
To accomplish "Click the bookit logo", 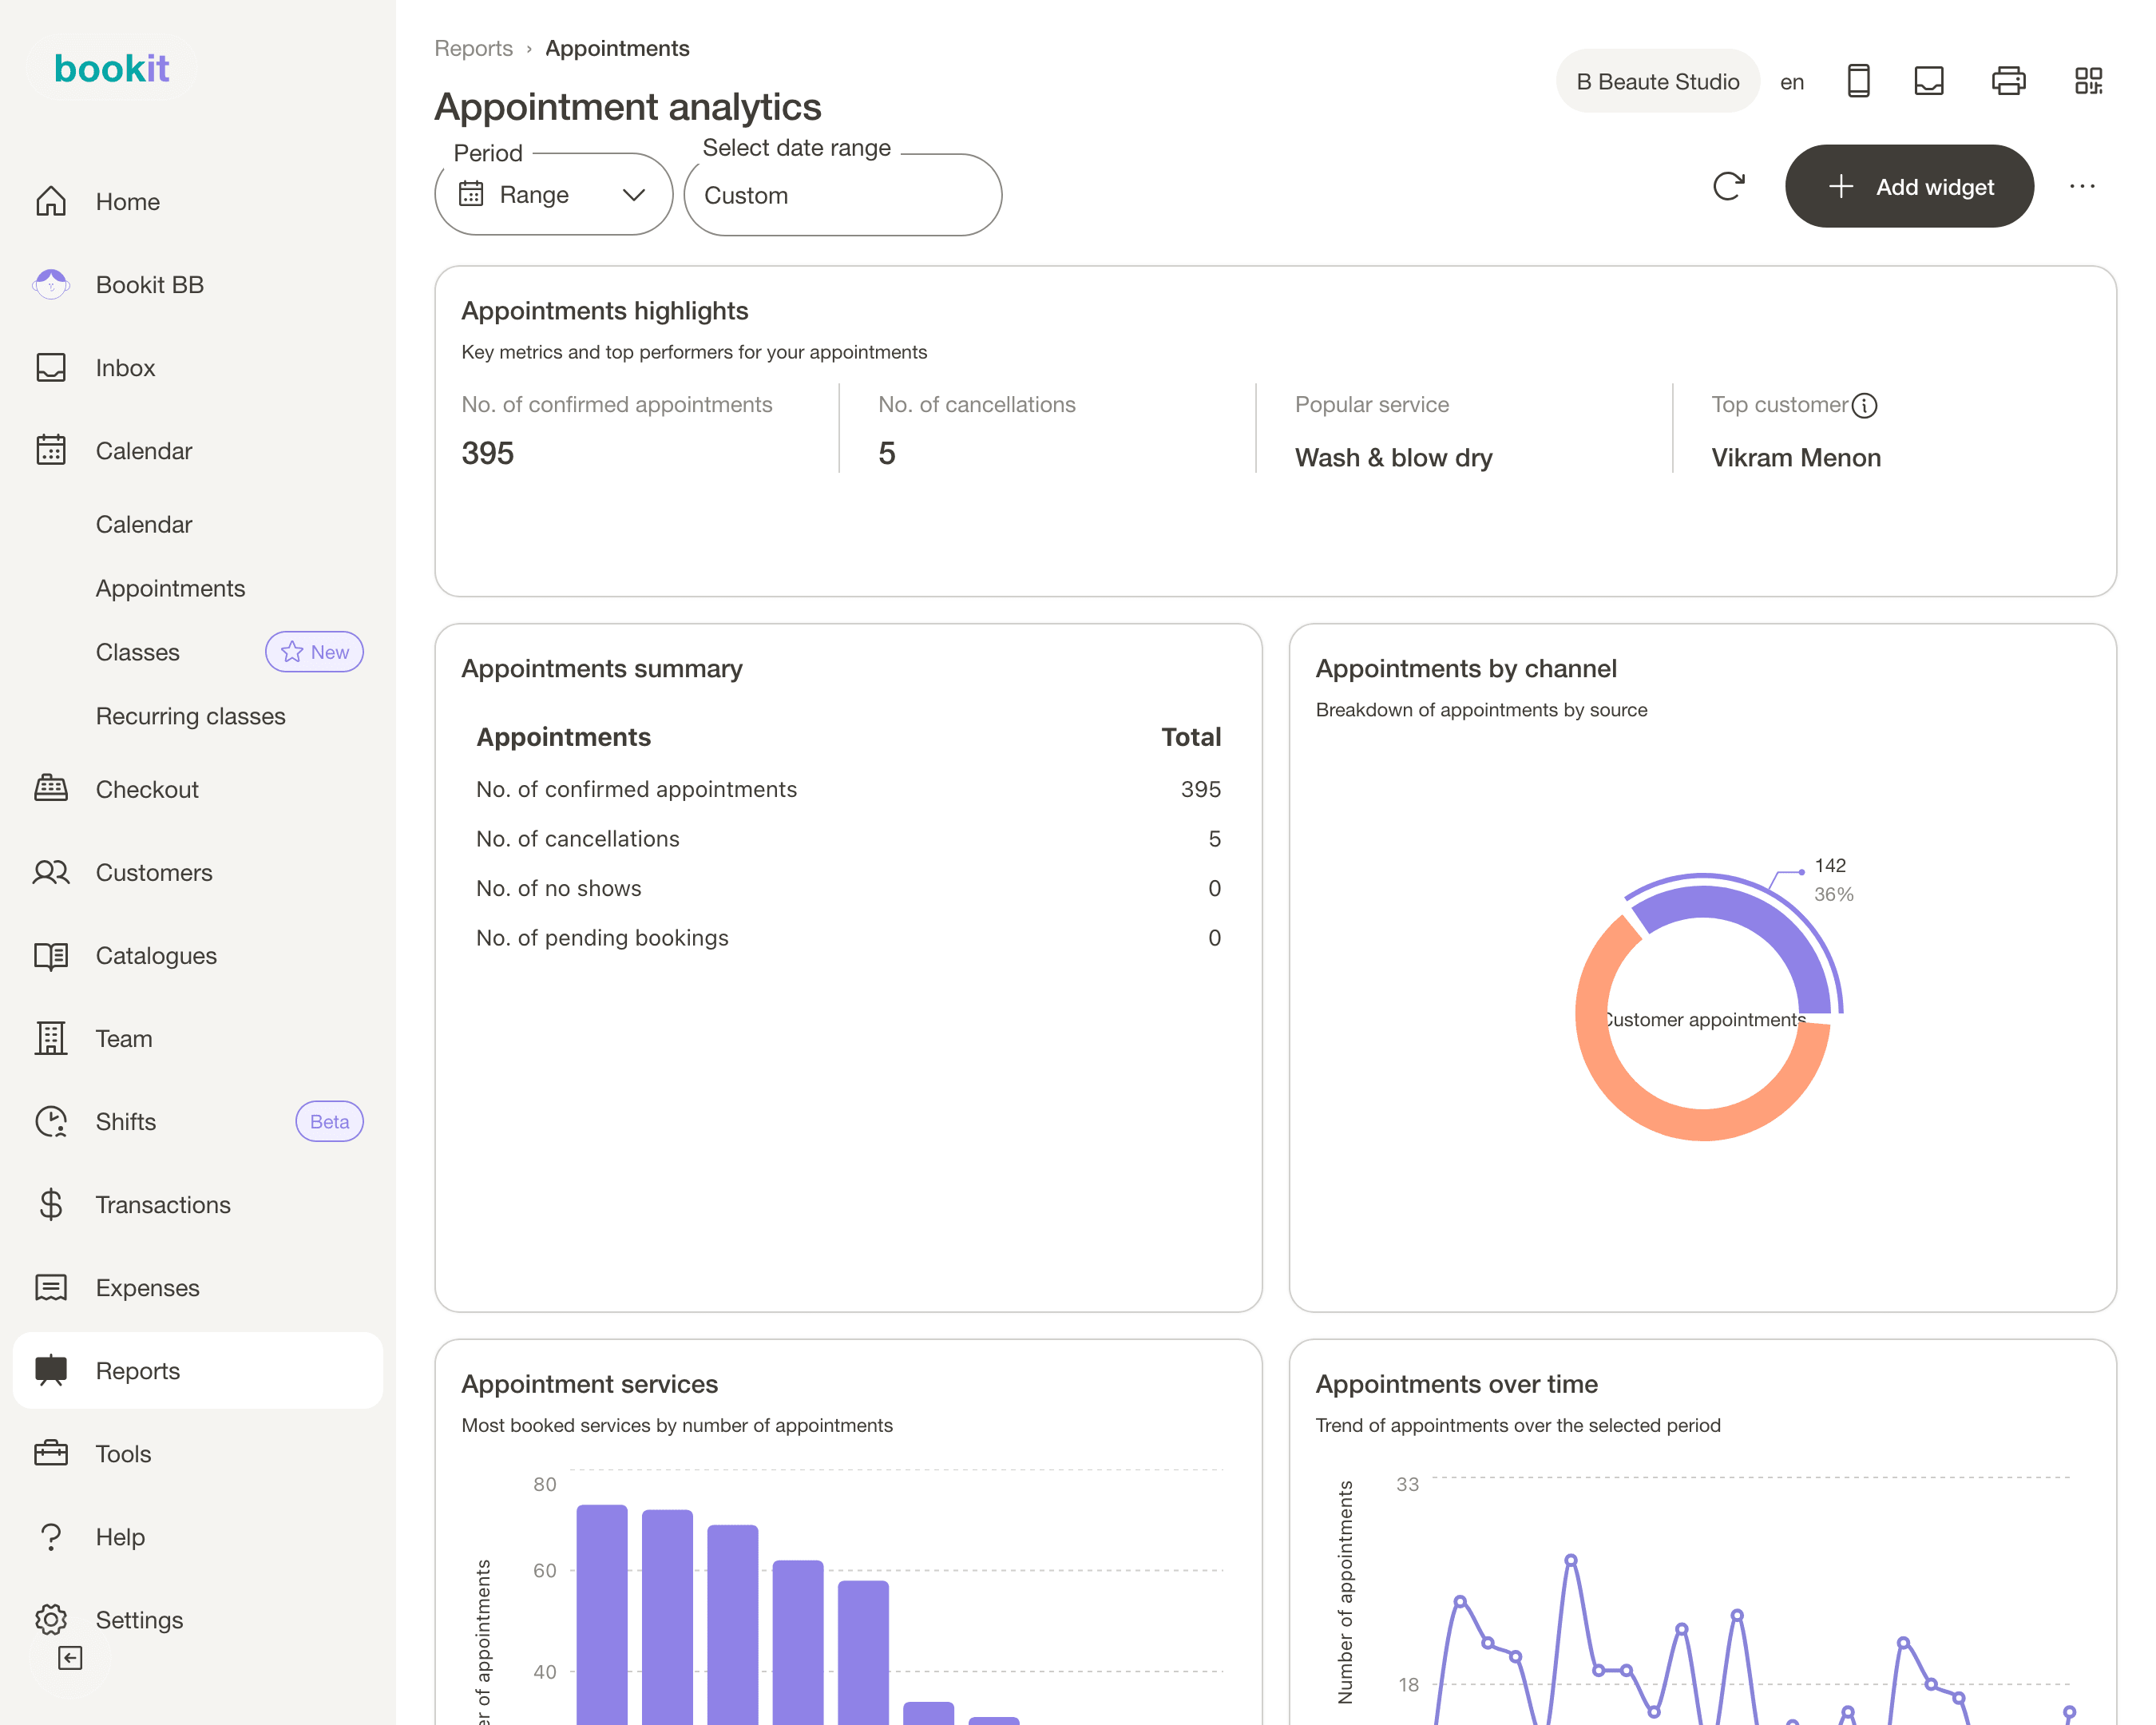I will [111, 68].
